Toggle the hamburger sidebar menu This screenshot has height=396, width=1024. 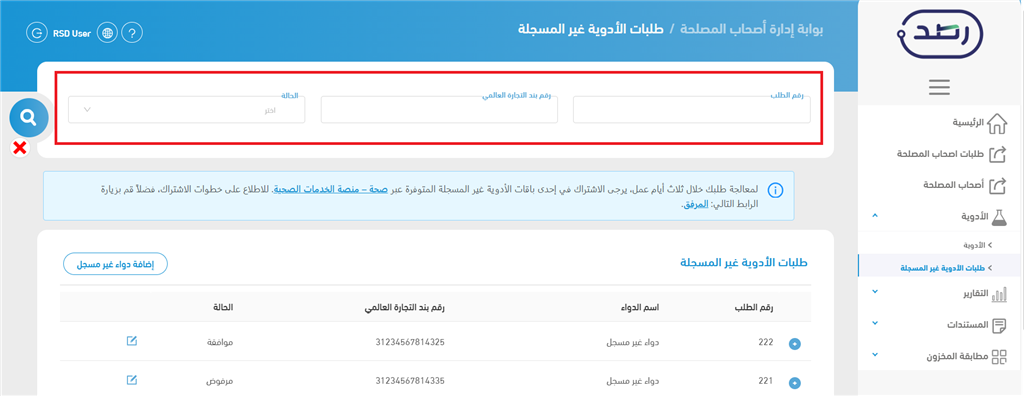point(939,87)
